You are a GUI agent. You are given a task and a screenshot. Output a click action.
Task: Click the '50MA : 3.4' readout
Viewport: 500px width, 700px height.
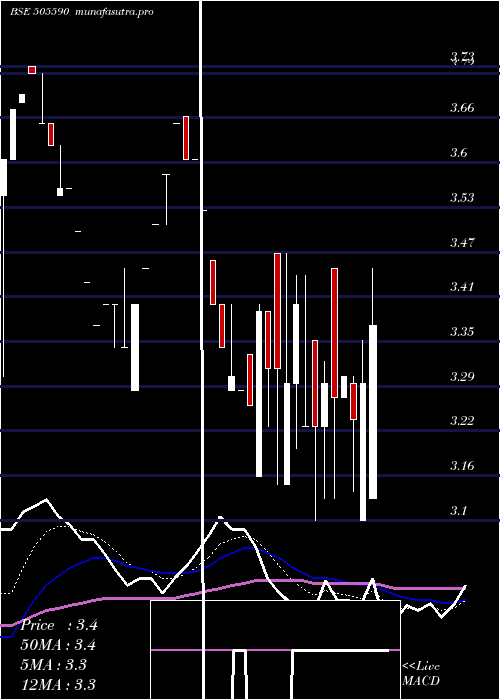point(58,645)
